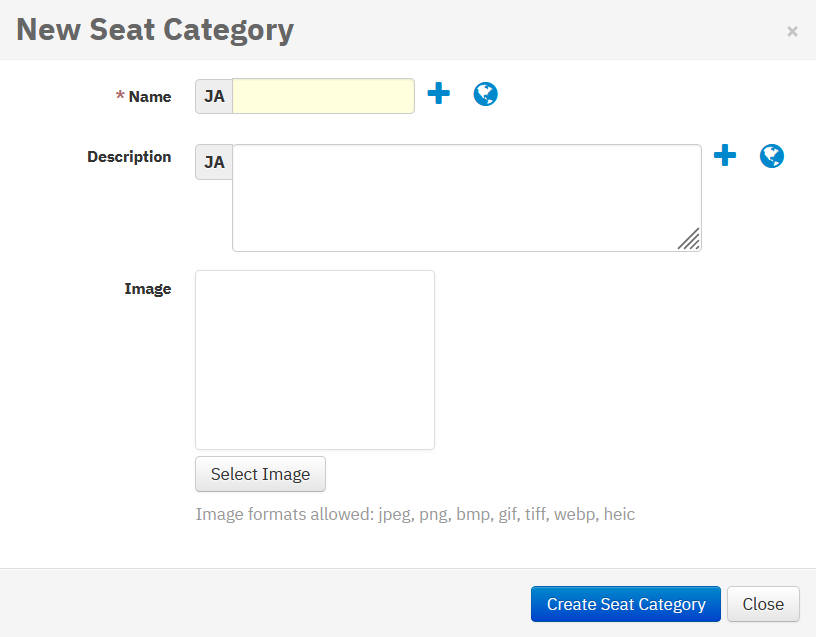
Task: Click the globe icon beside Description box
Action: click(x=771, y=156)
